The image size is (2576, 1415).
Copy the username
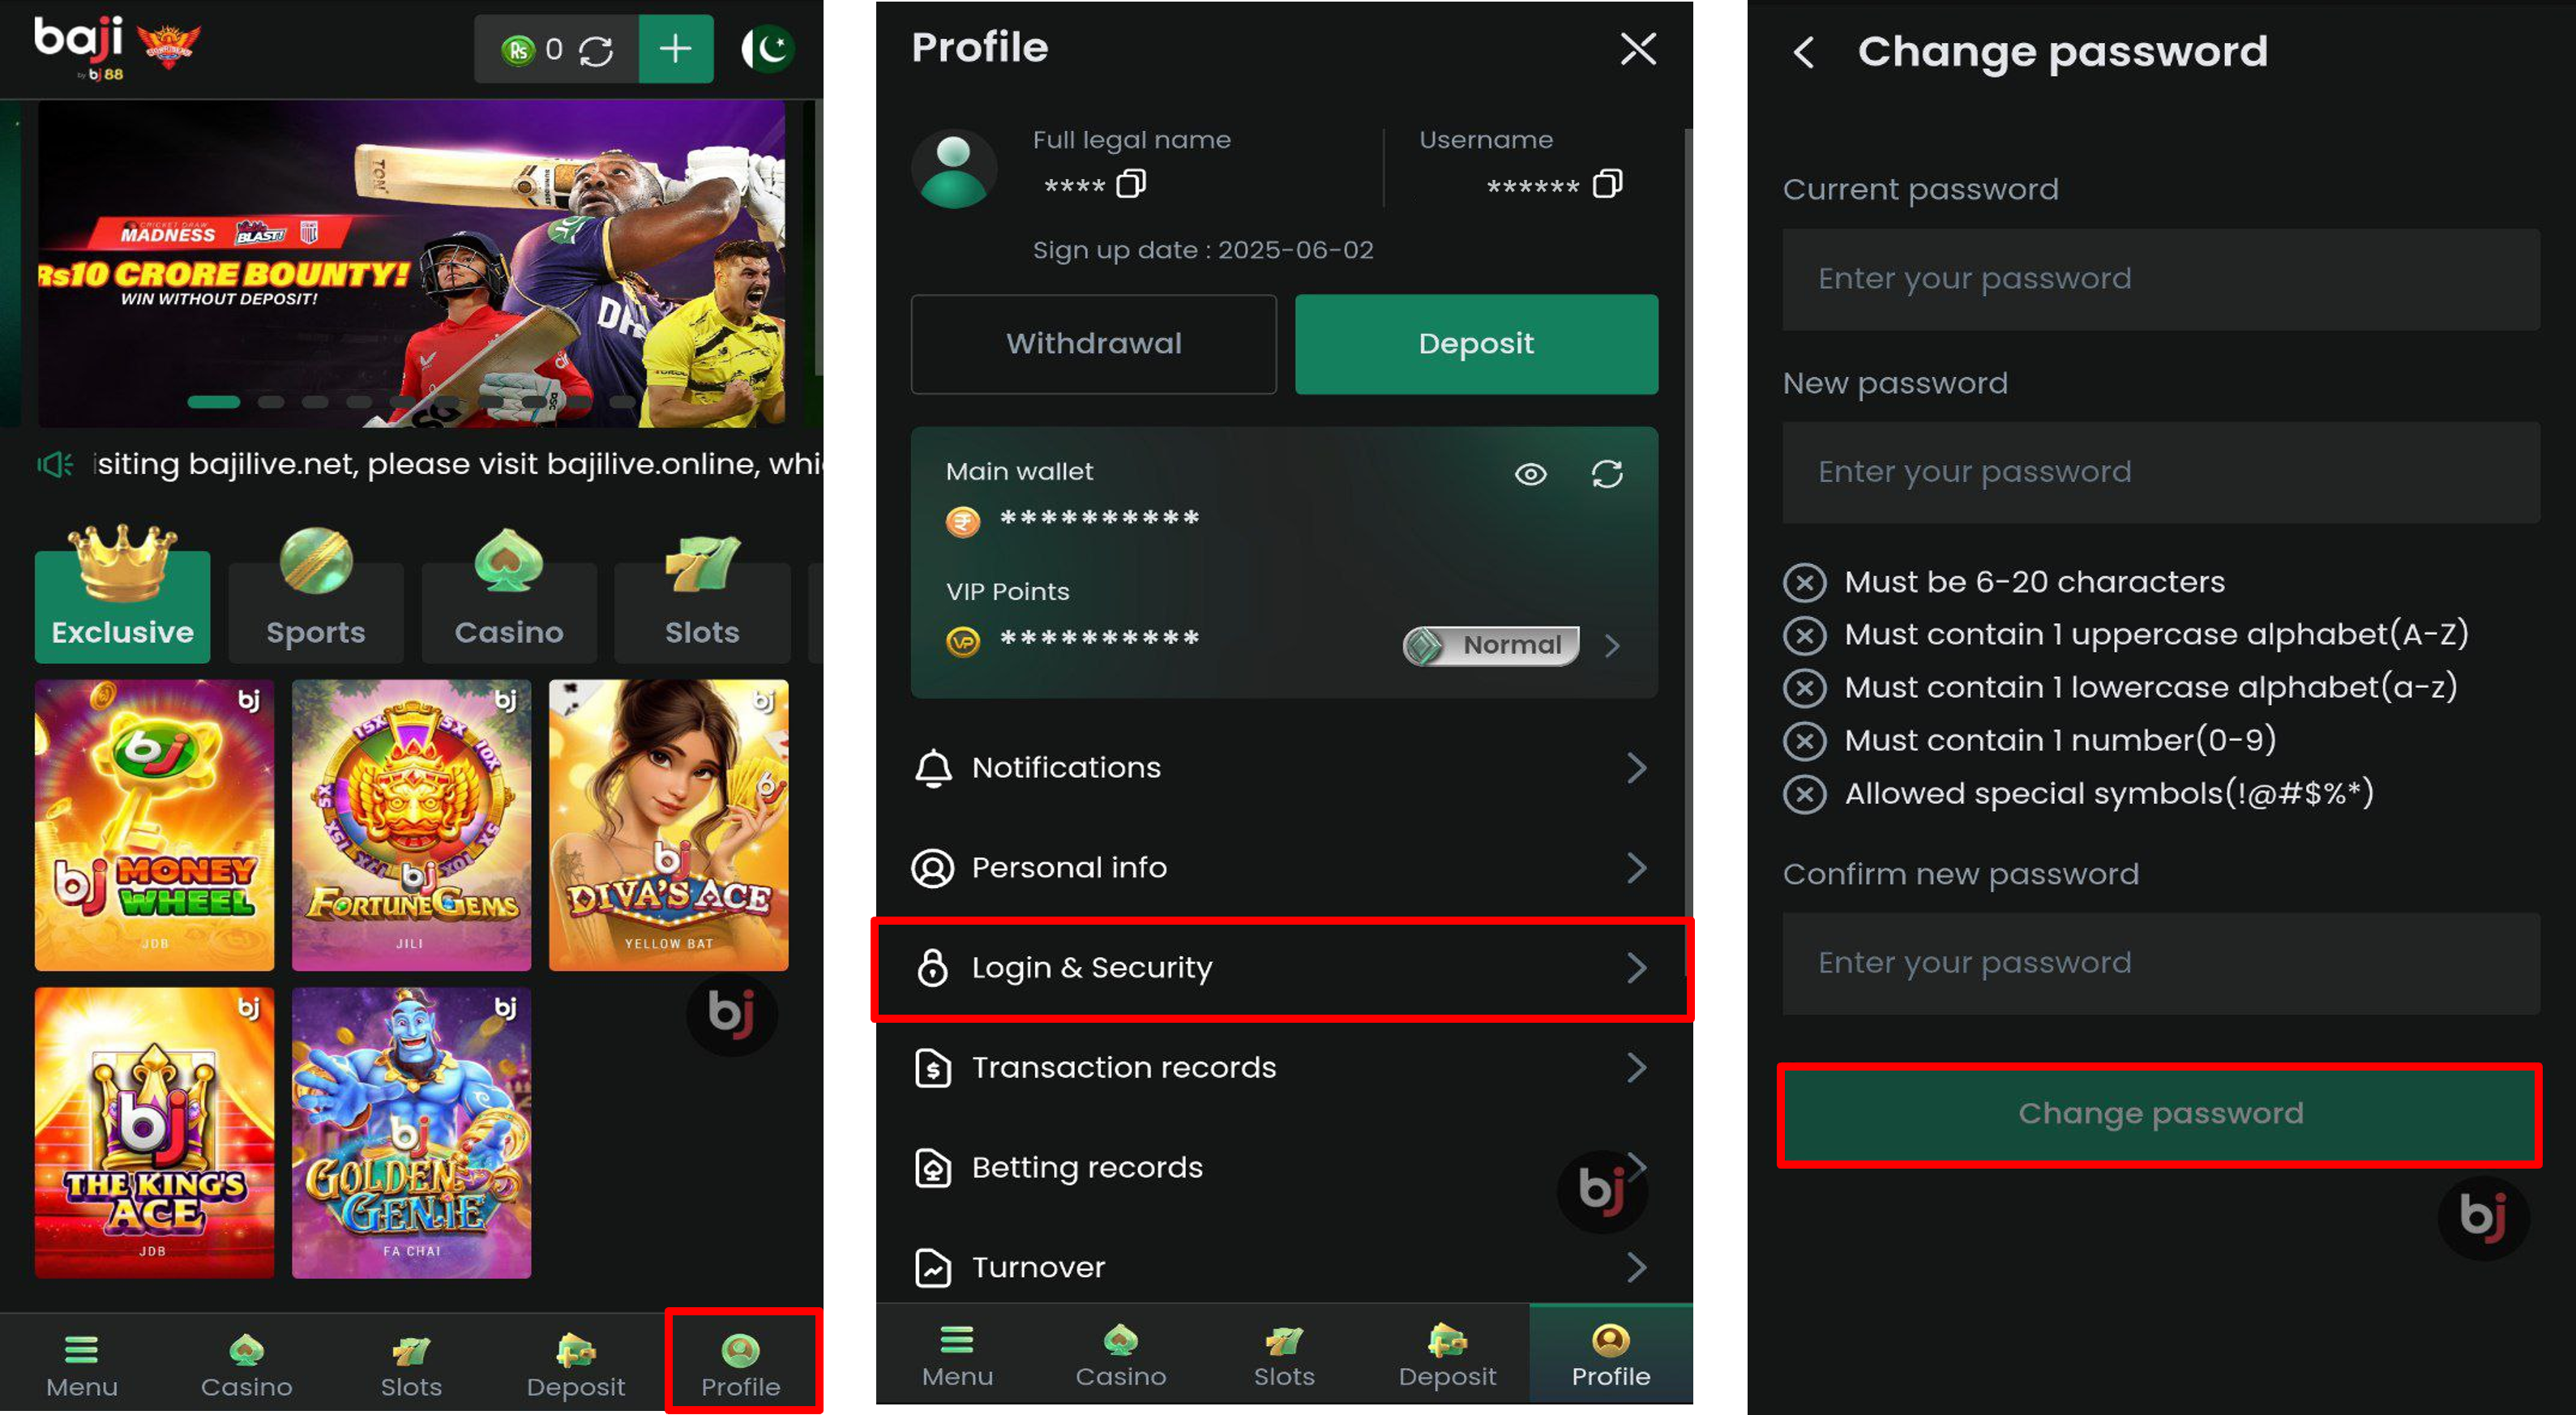pos(1607,184)
